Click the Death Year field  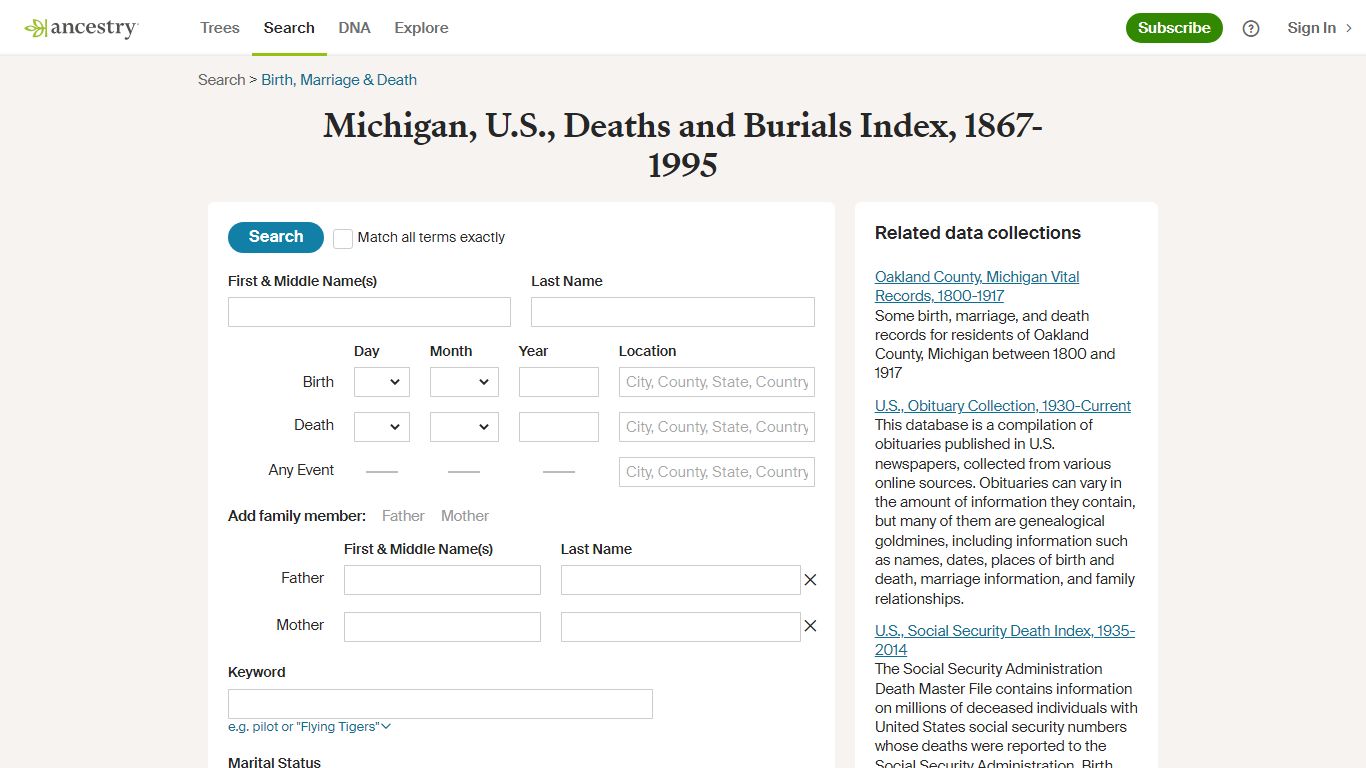(x=559, y=427)
